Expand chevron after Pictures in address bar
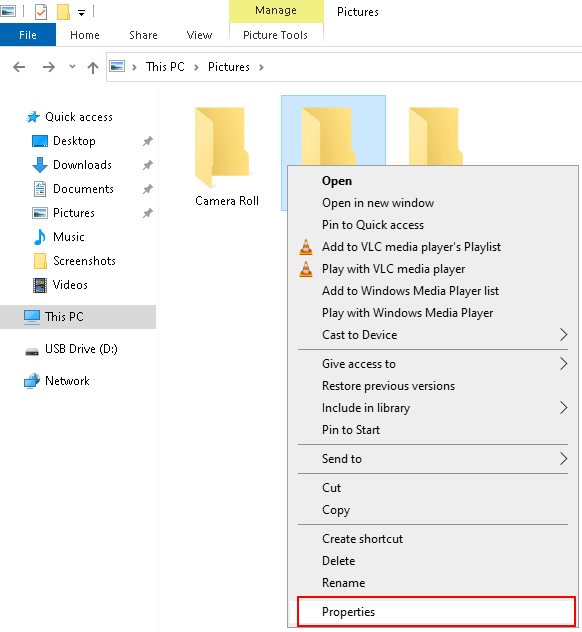 (x=261, y=67)
